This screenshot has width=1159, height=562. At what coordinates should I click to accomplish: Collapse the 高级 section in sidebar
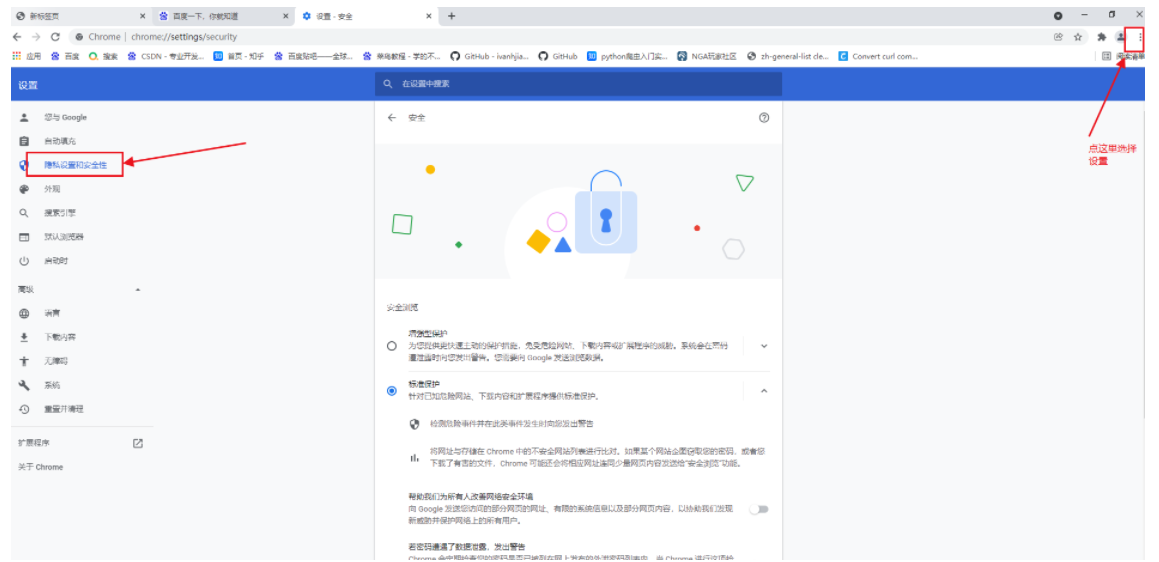coord(137,290)
